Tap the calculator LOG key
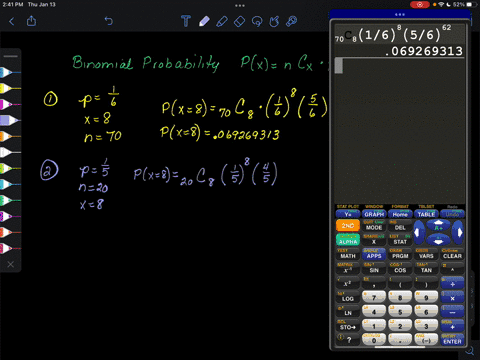The height and width of the screenshot is (360, 480). pyautogui.click(x=348, y=298)
